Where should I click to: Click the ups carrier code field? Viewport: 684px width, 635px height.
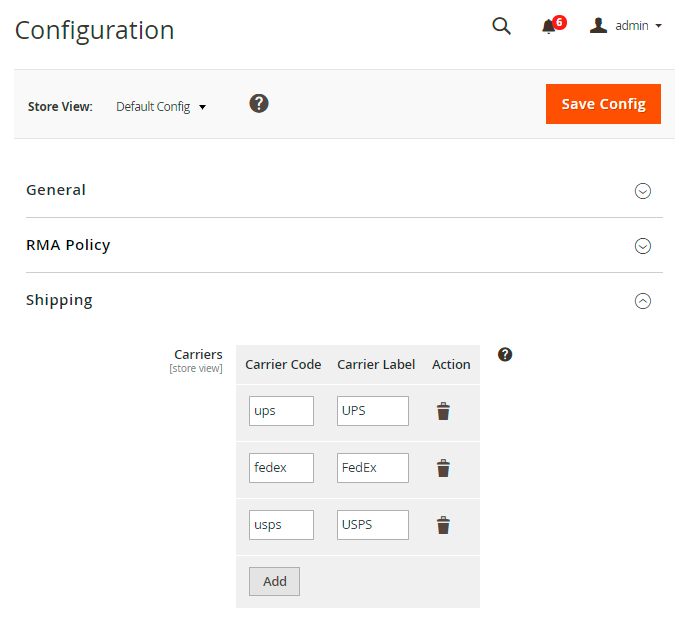click(281, 411)
